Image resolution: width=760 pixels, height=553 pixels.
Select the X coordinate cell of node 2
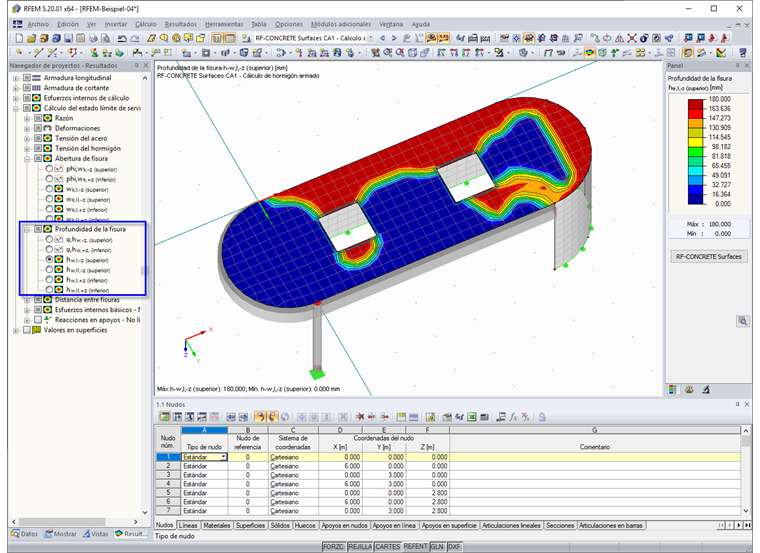pos(340,466)
